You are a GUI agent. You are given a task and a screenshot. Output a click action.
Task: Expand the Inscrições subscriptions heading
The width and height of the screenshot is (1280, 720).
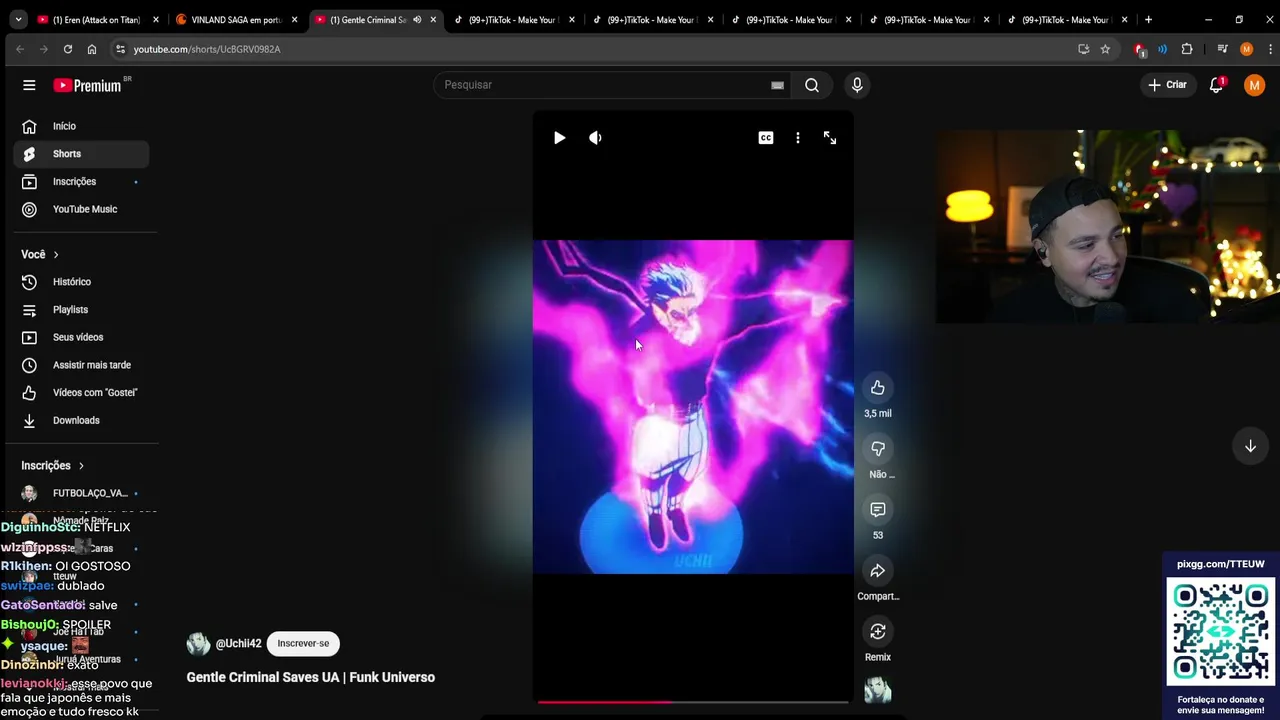coord(53,466)
